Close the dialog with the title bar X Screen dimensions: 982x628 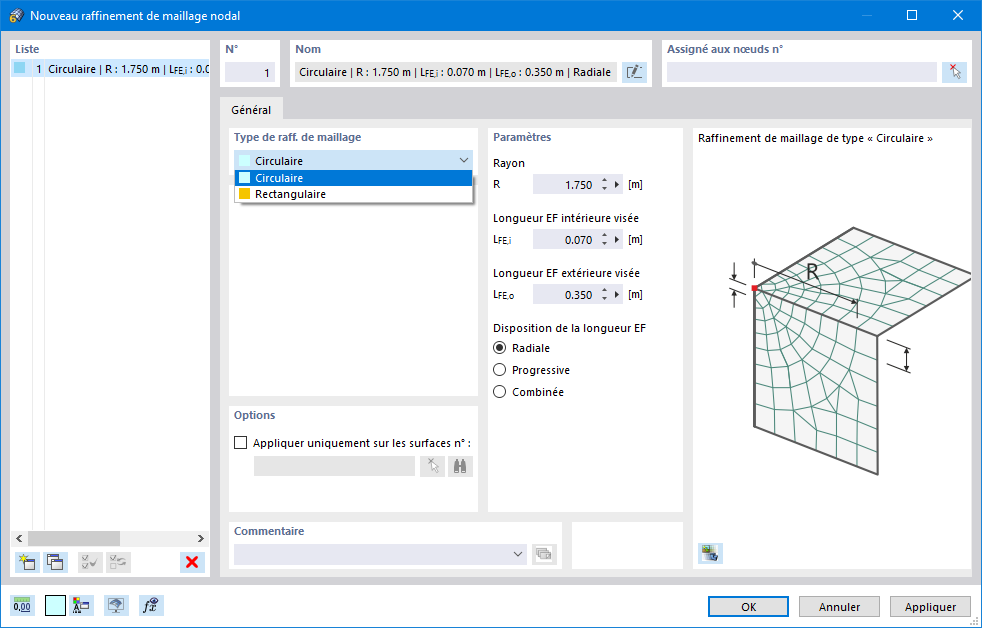tap(958, 15)
